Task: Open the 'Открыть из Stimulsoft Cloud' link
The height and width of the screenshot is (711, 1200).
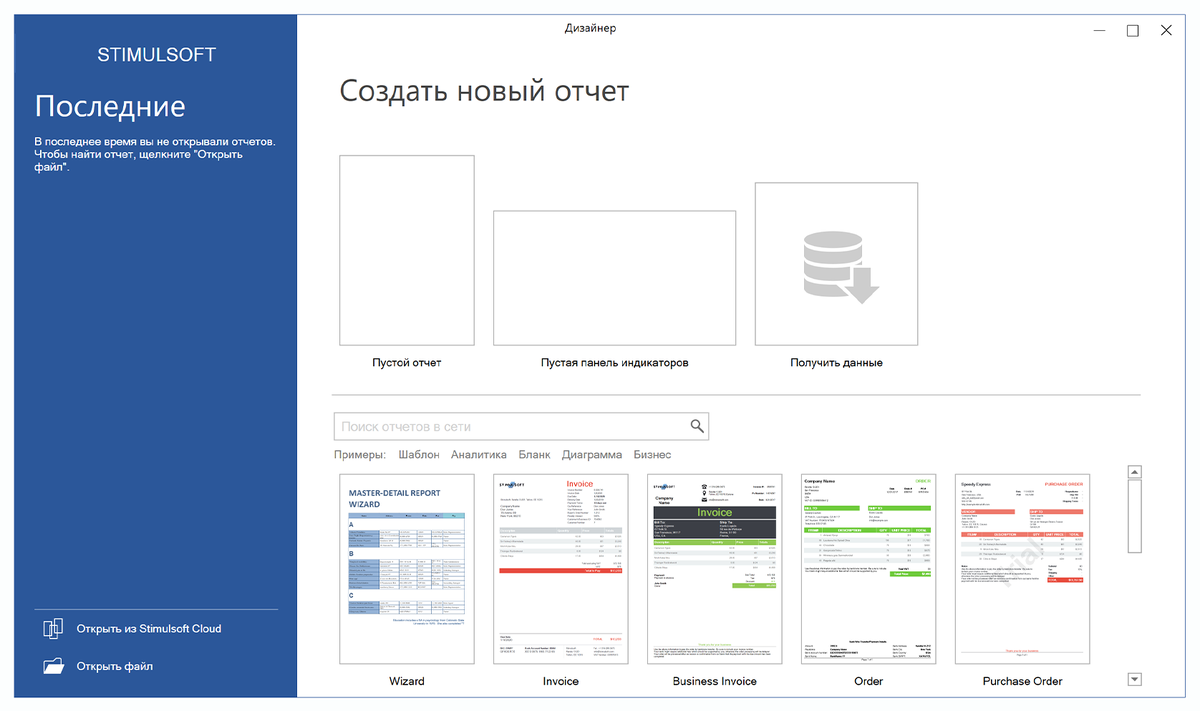Action: tap(149, 629)
